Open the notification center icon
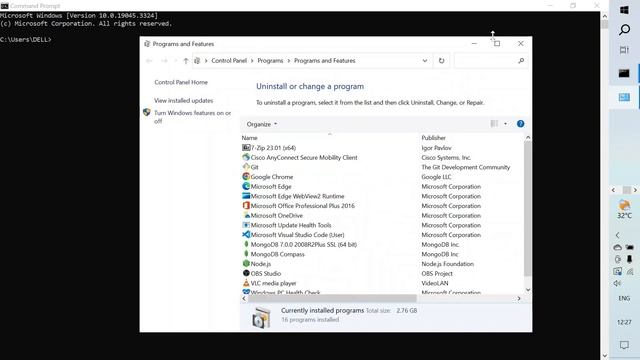This screenshot has height=360, width=640. 624,345
